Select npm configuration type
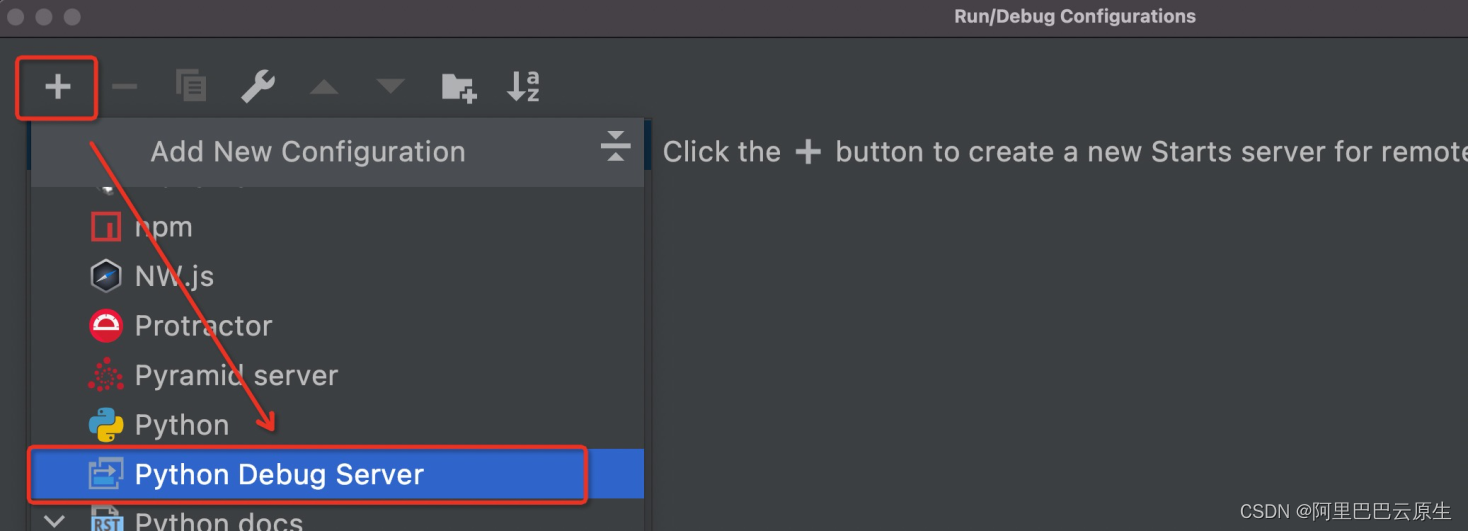The width and height of the screenshot is (1468, 531). tap(163, 227)
